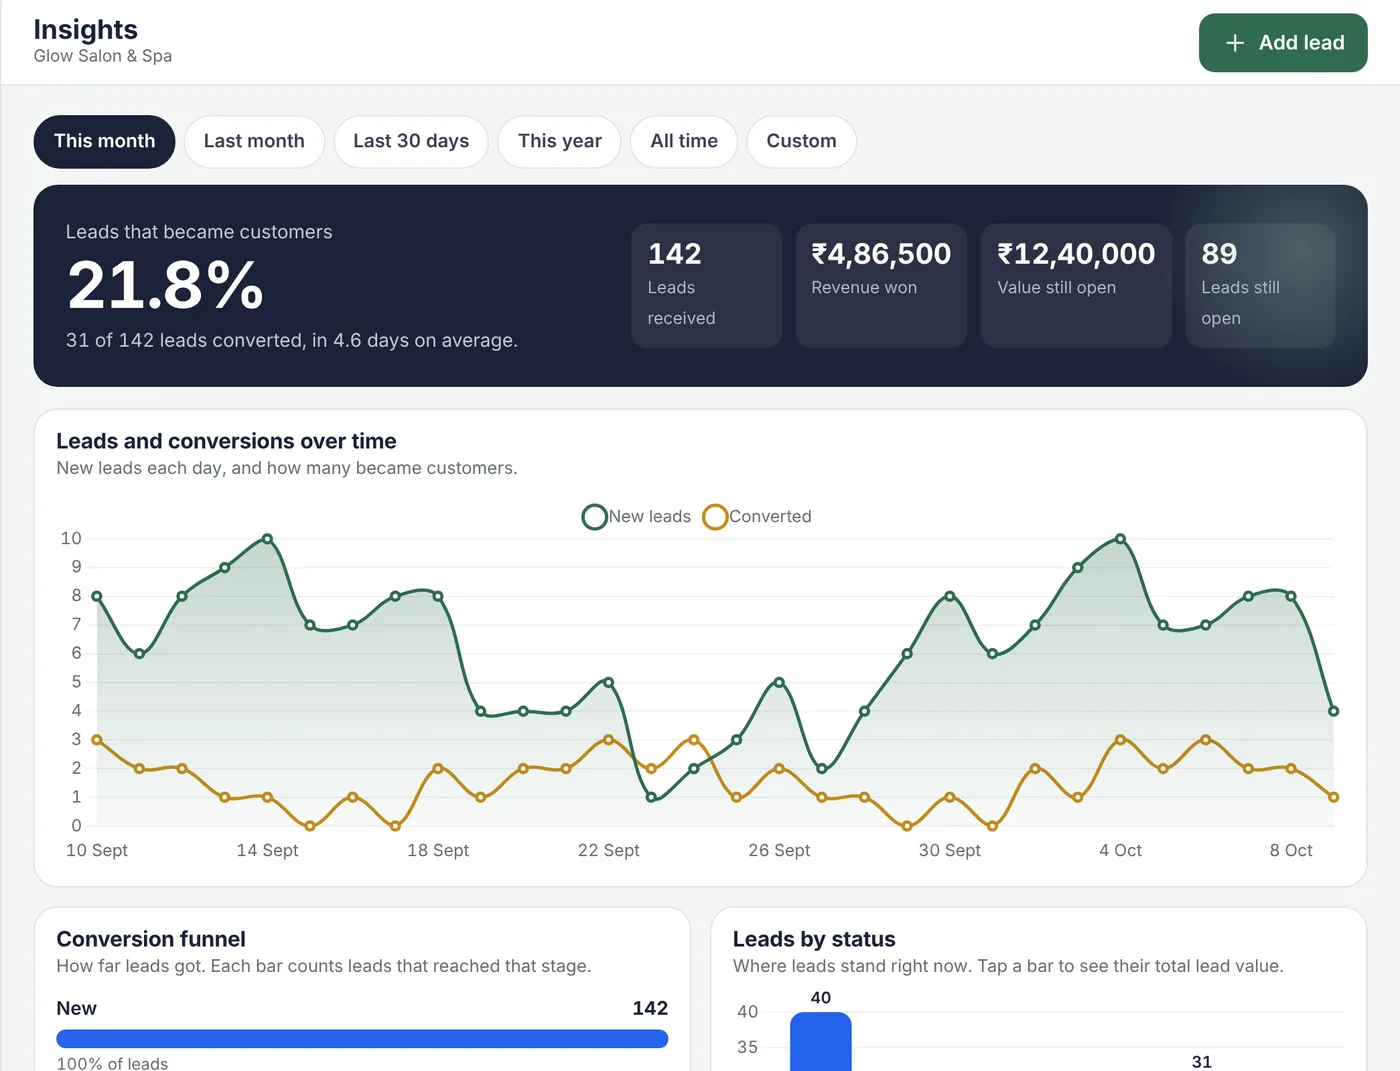The image size is (1400, 1071).
Task: Choose the Last 30 days range
Action: 411,142
